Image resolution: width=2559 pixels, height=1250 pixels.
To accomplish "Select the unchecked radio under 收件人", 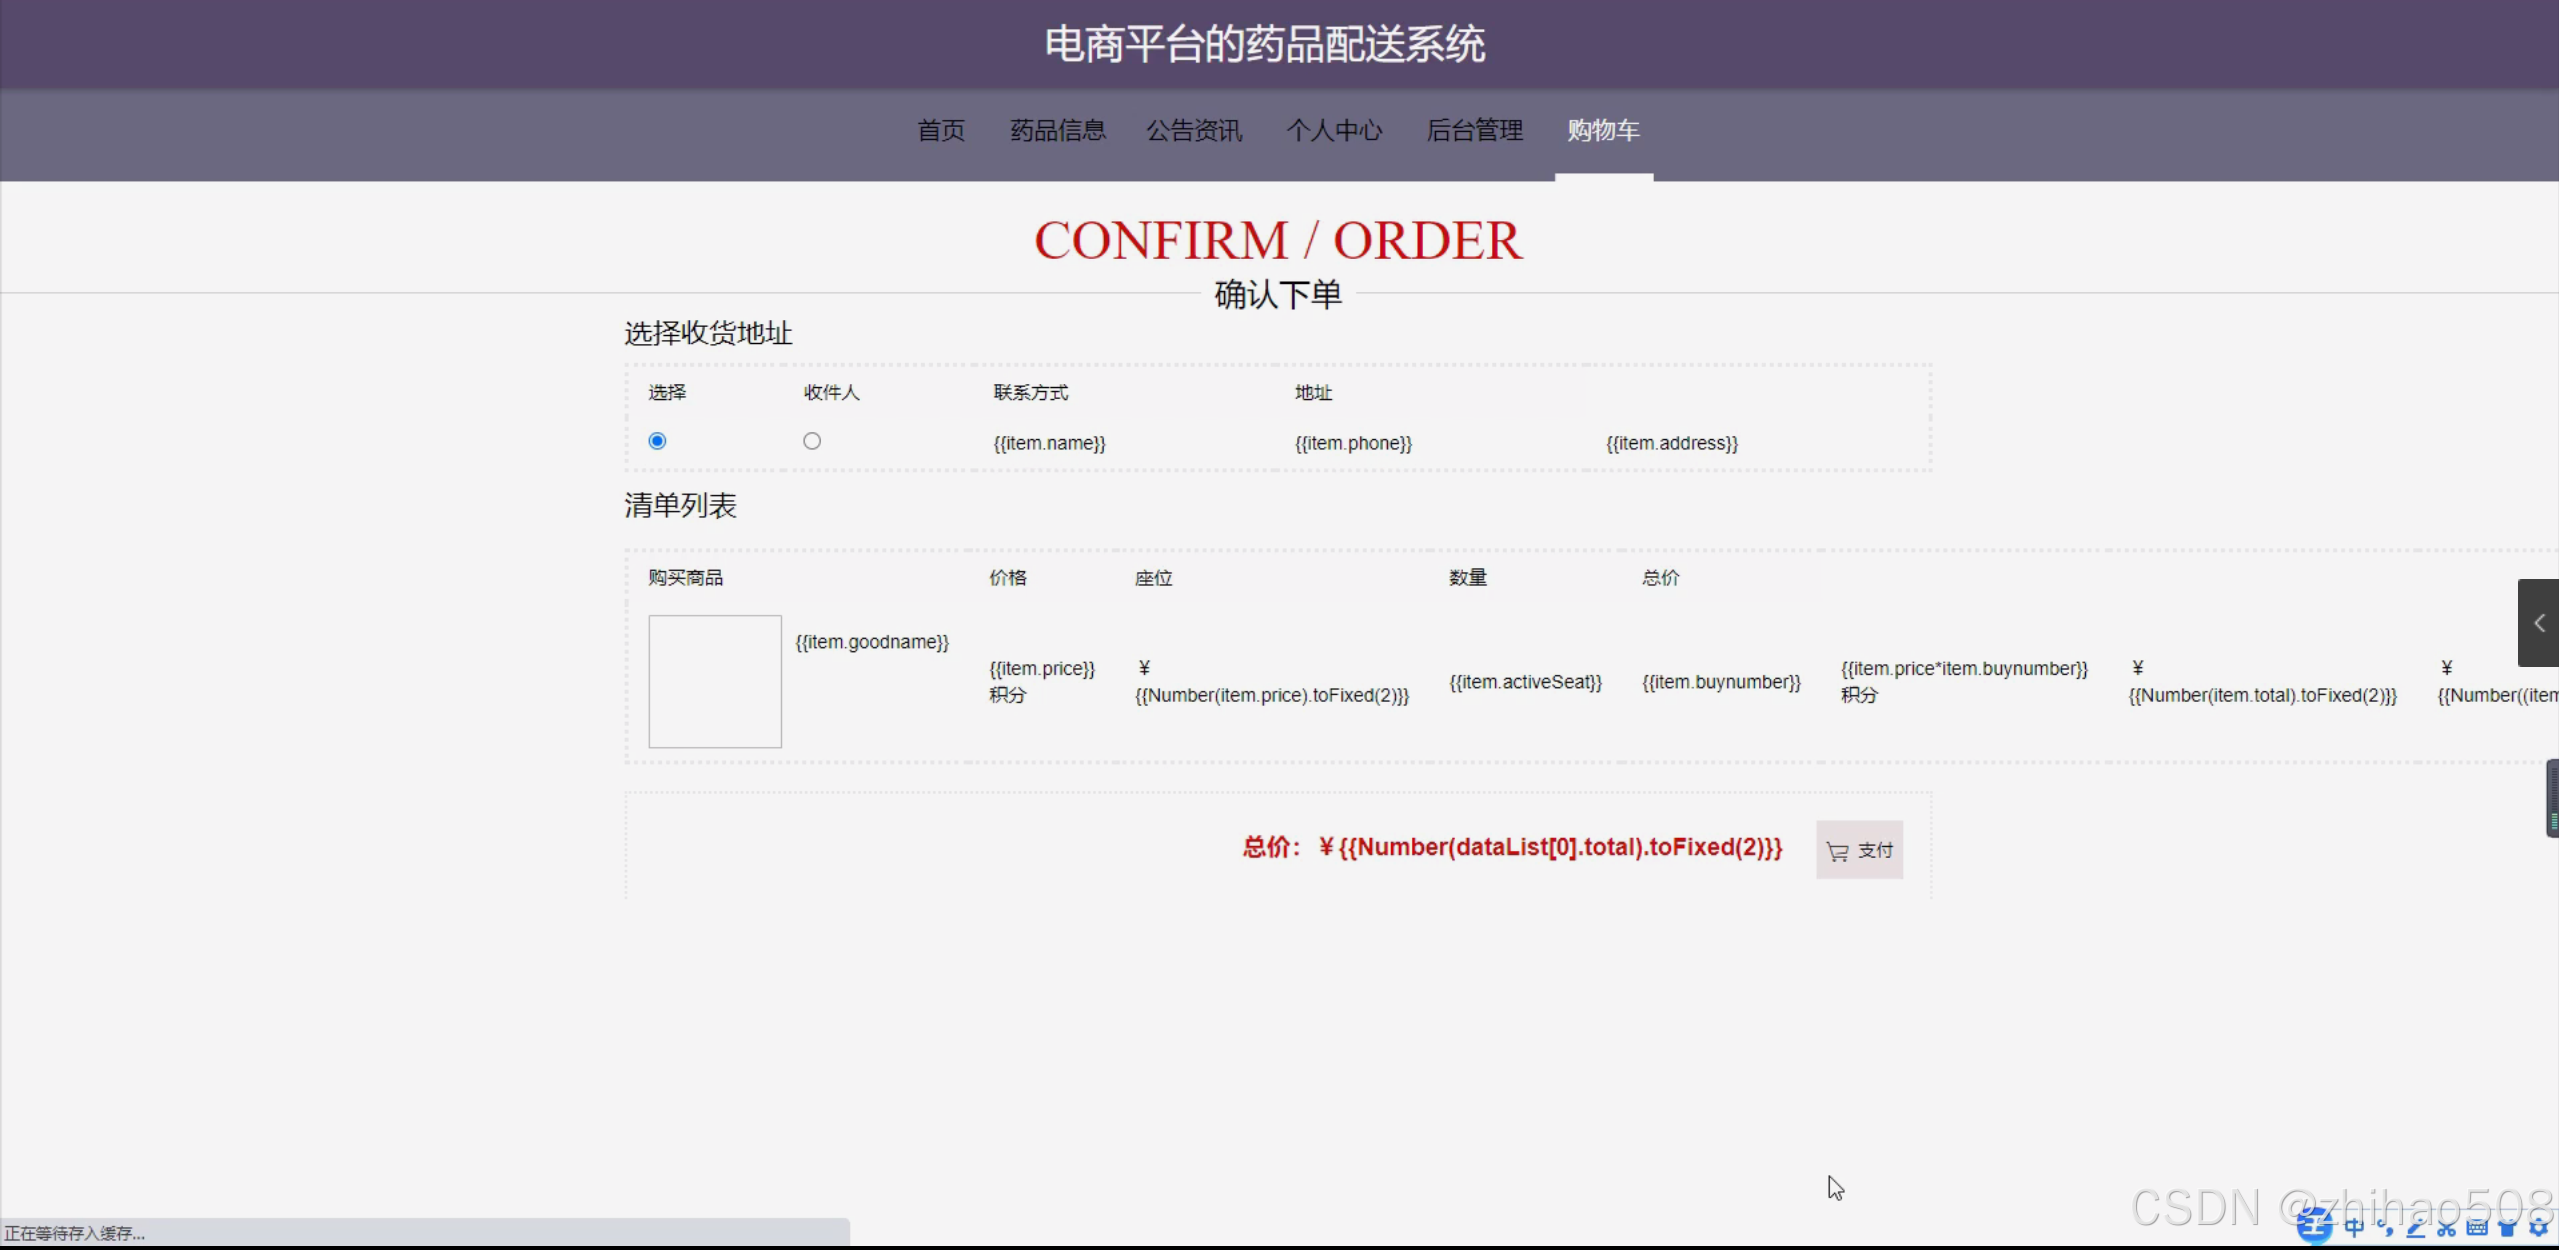I will 812,441.
